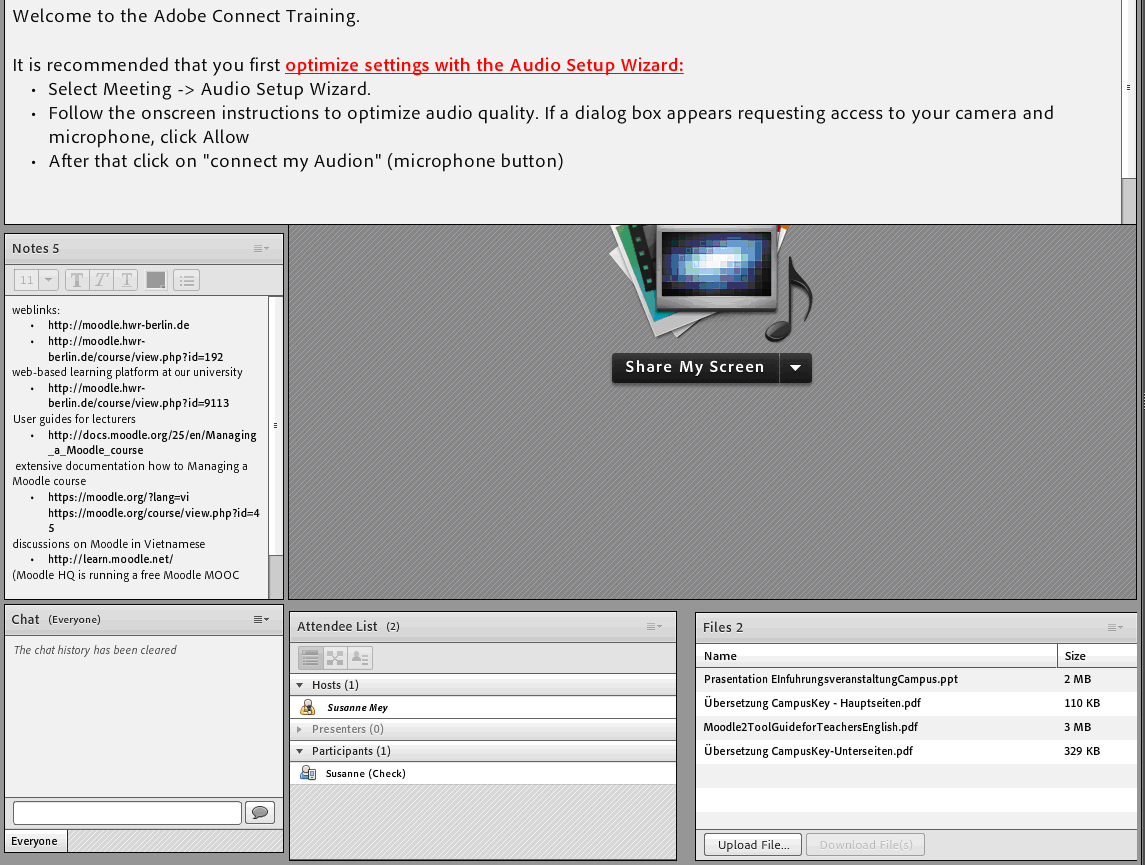The image size is (1145, 865).
Task: Open the Notes text color swatch
Action: [x=156, y=281]
